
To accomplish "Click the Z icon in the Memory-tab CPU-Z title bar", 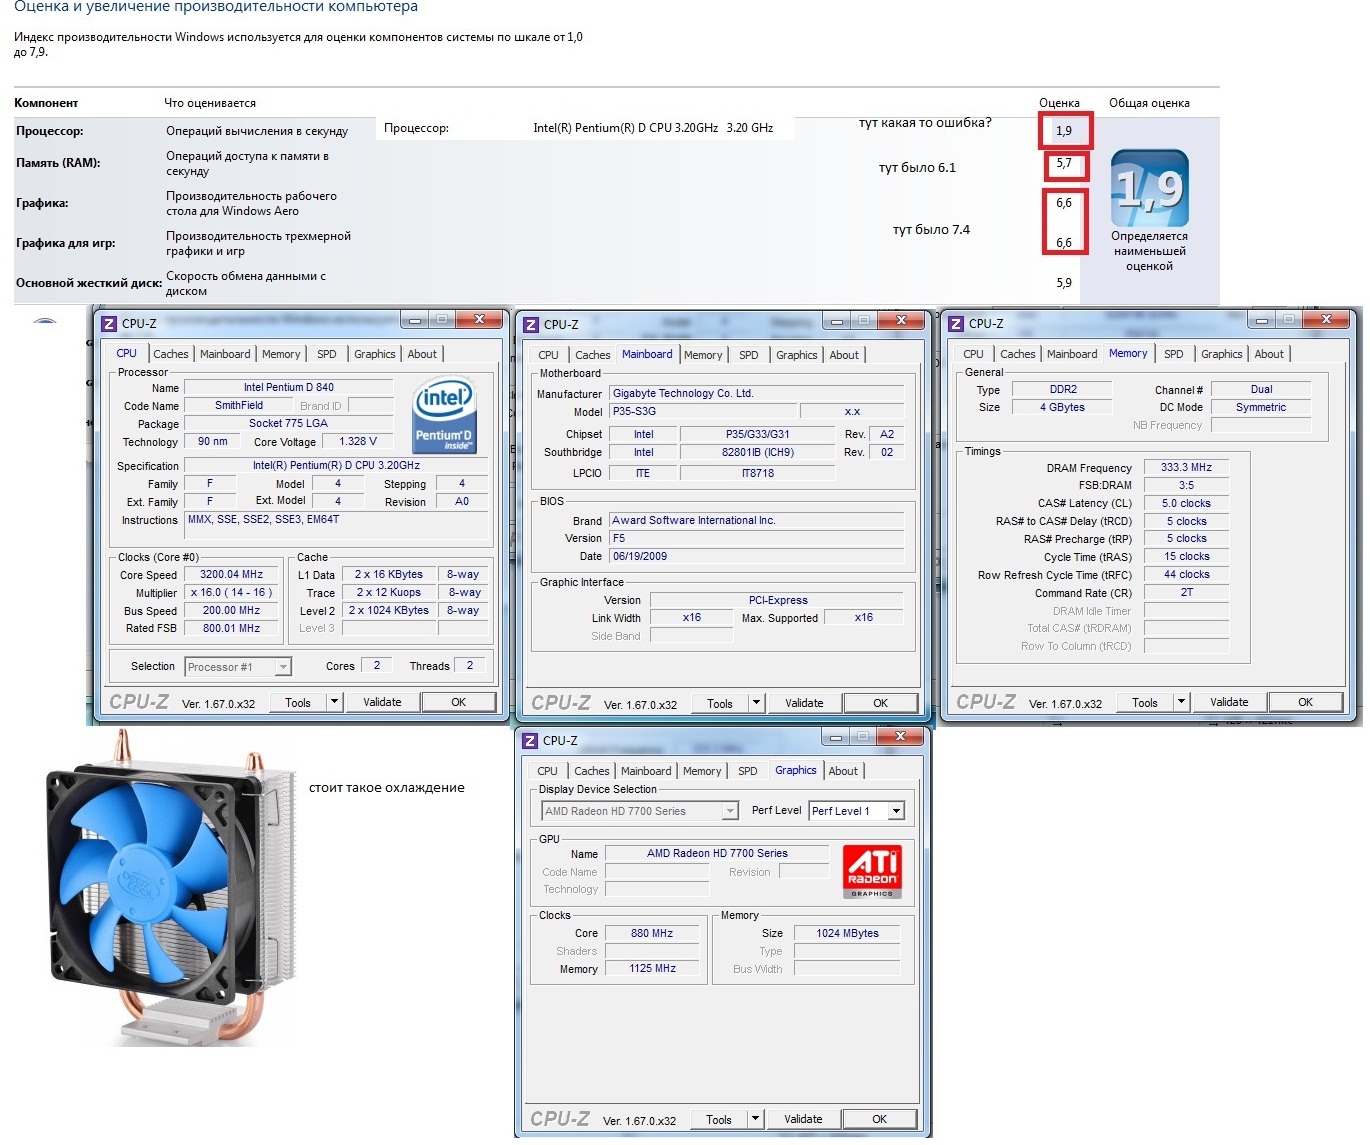I will [956, 324].
